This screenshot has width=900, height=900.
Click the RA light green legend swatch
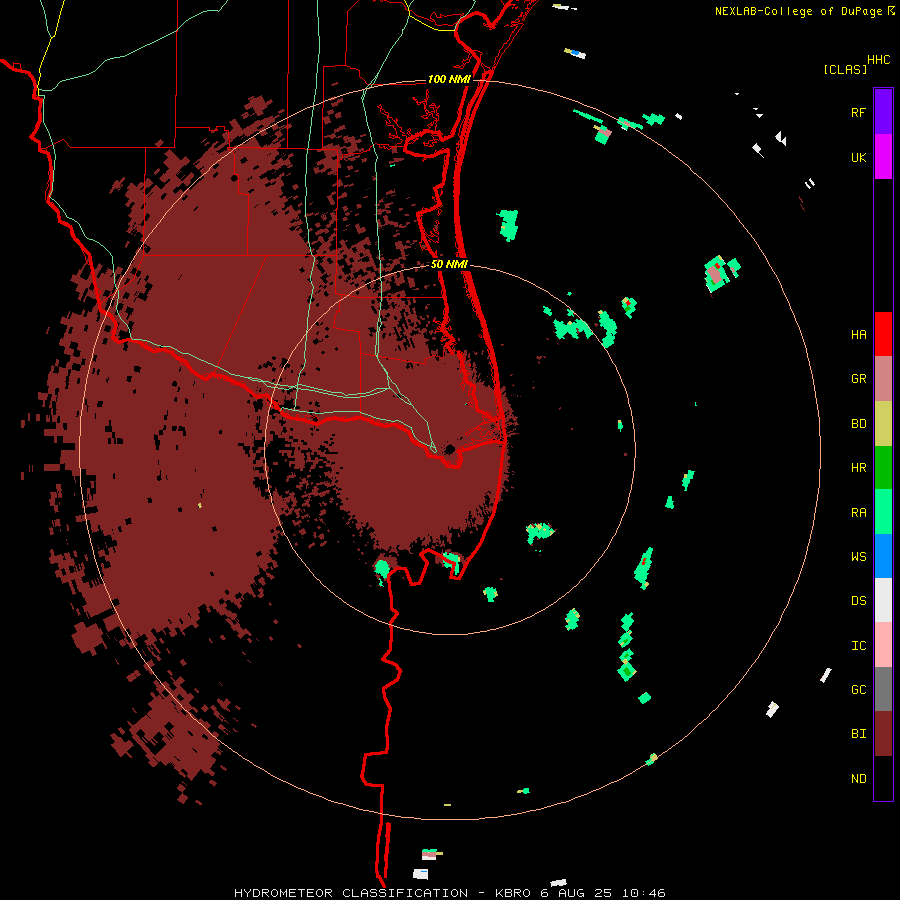pos(883,512)
